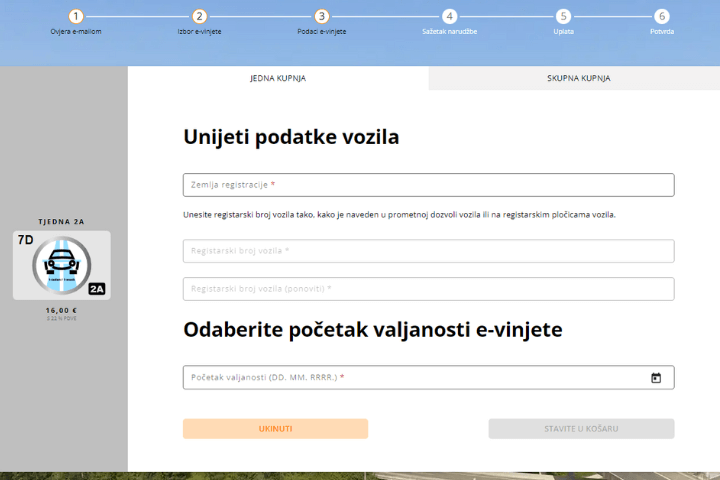Screen dimensions: 720x480
Task: Click the Unesite registarski broj instruction text
Action: tap(399, 215)
